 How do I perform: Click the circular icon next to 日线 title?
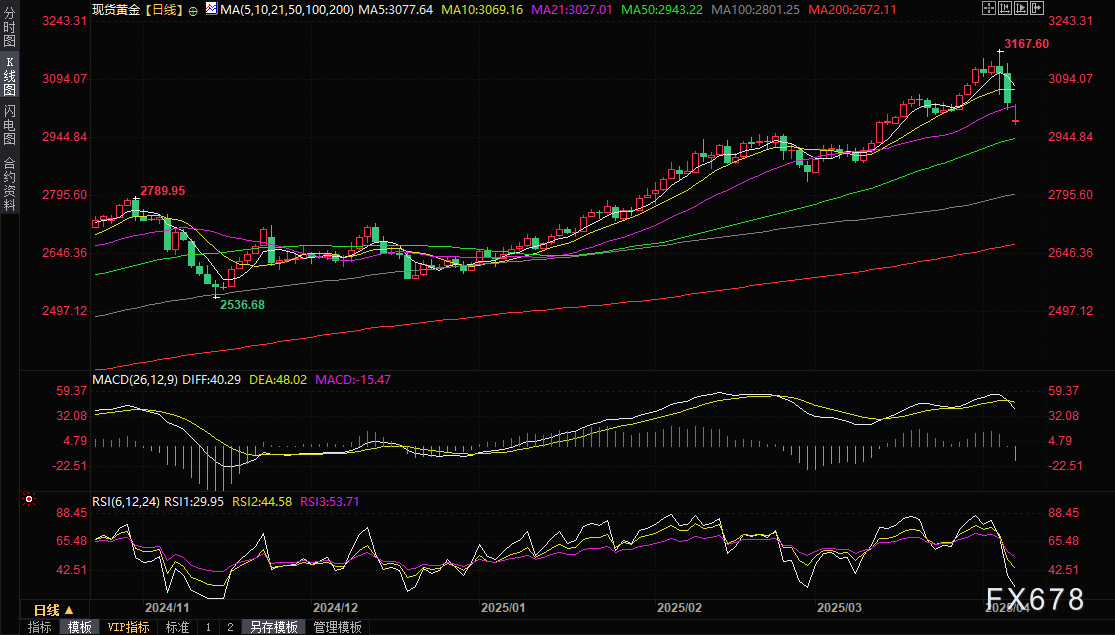(193, 11)
